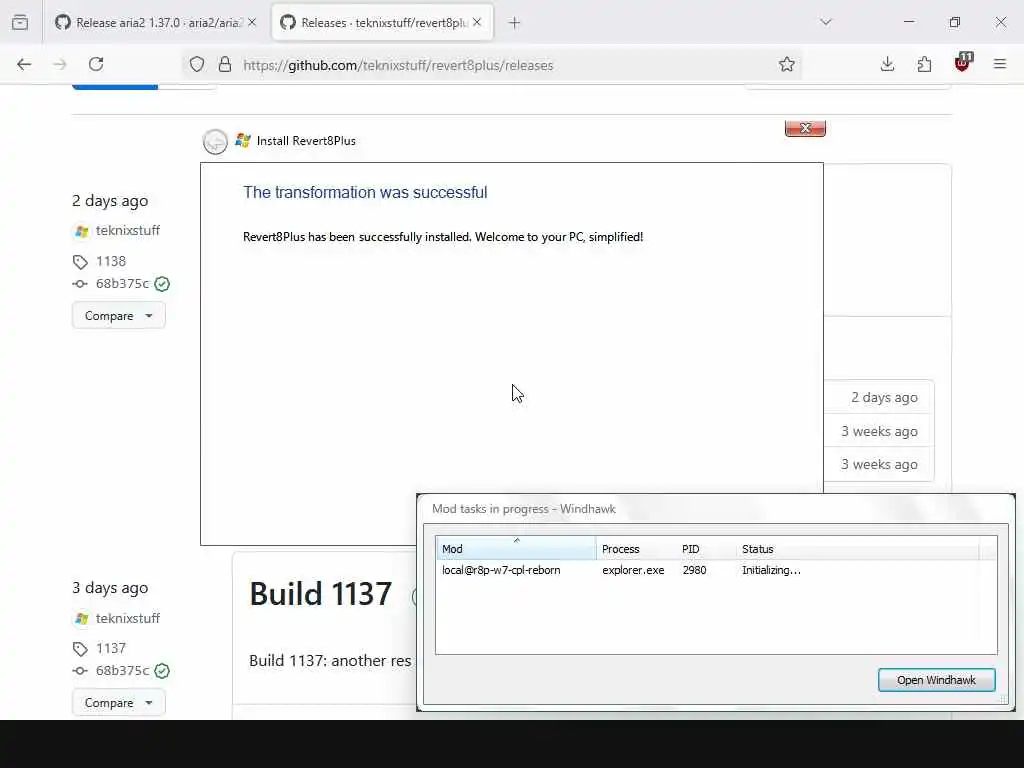This screenshot has height=768, width=1024.
Task: Open the extensions puzzle icon
Action: click(924, 64)
